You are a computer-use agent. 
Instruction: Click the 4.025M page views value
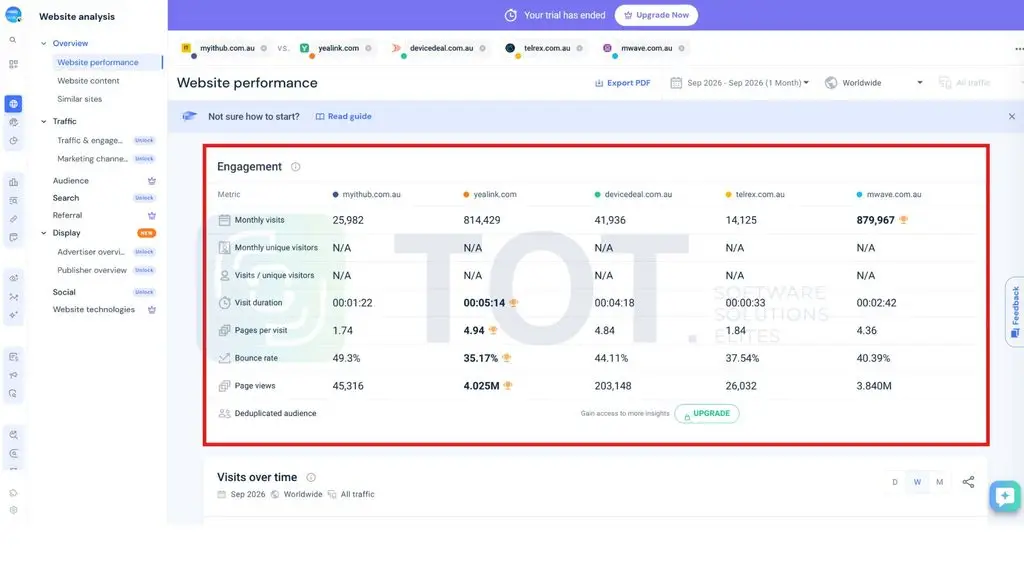point(481,386)
